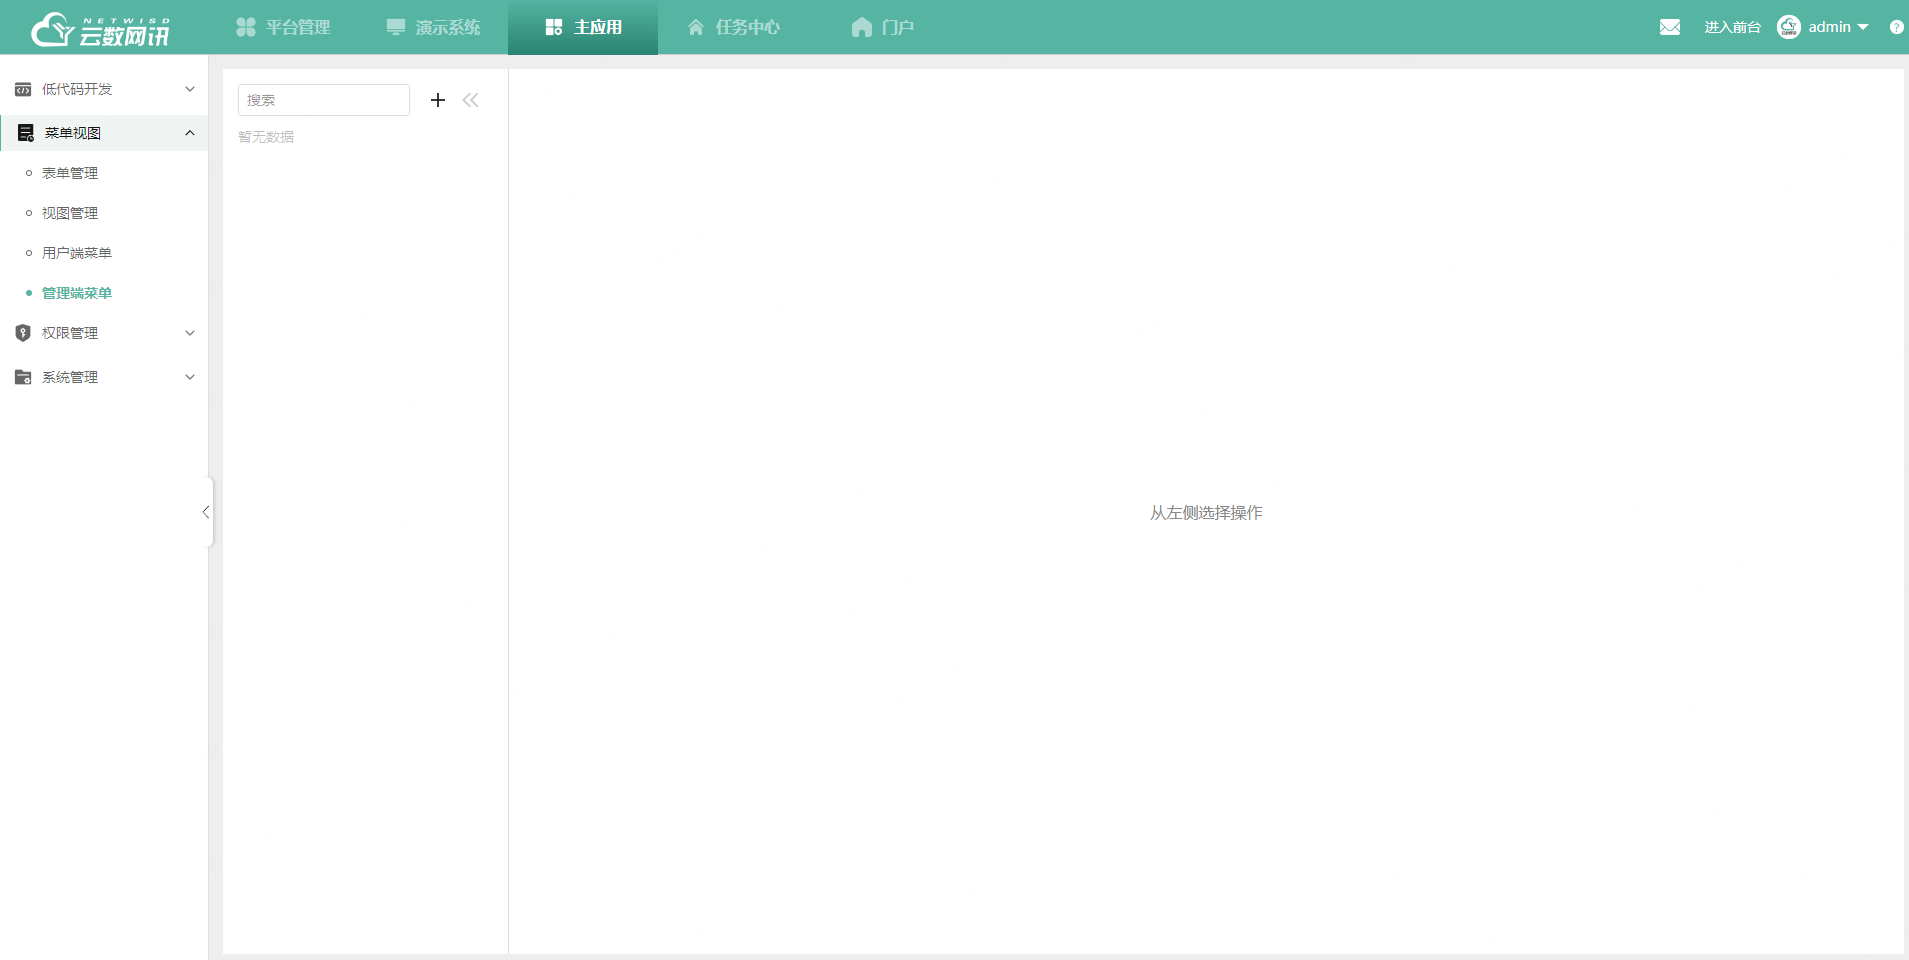Image resolution: width=1909 pixels, height=960 pixels.
Task: Click the help question mark icon
Action: (x=1896, y=27)
